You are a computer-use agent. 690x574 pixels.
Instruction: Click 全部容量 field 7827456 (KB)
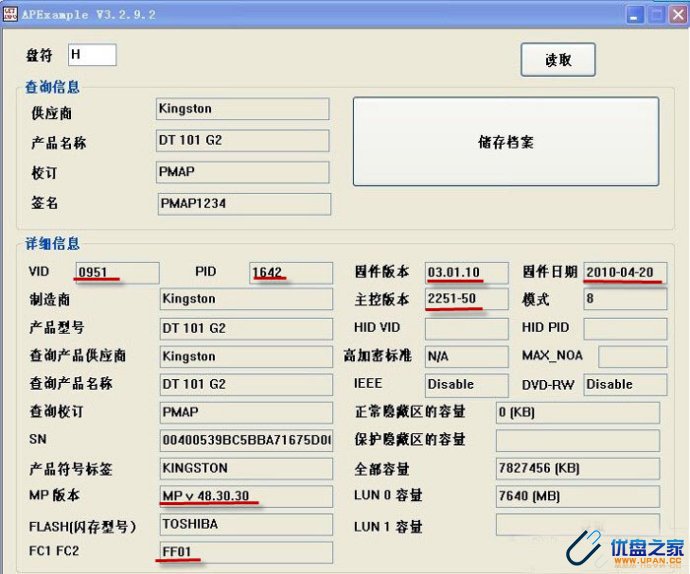pos(578,469)
